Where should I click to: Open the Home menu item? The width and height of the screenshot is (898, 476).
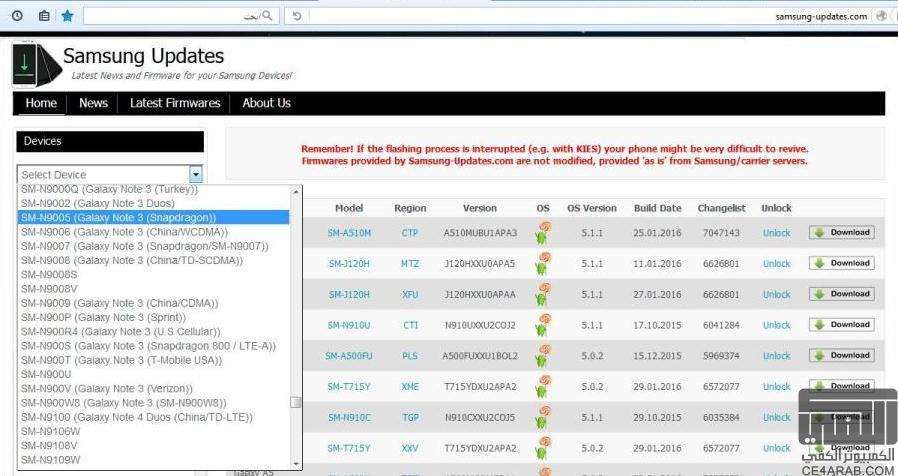click(x=41, y=103)
